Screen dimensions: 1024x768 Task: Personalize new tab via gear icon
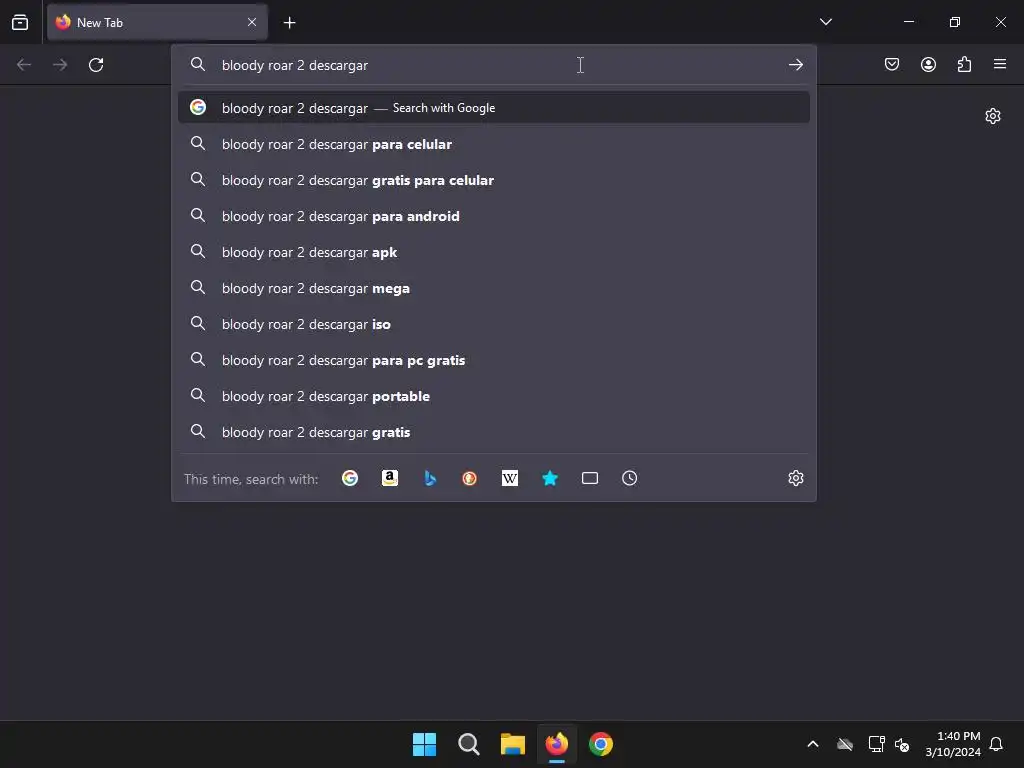[x=993, y=116]
